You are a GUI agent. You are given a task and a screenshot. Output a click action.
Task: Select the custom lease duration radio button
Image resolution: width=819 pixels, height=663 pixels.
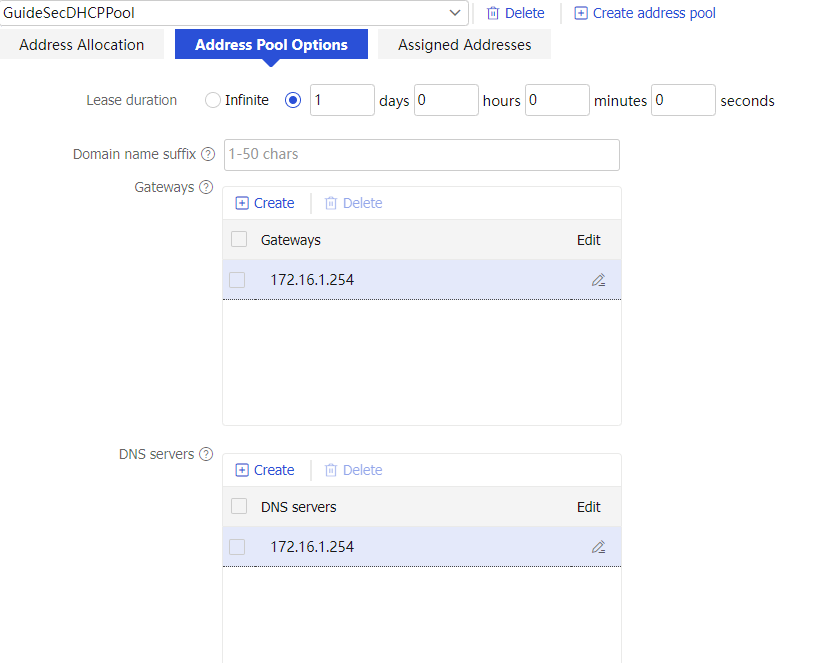pos(293,100)
